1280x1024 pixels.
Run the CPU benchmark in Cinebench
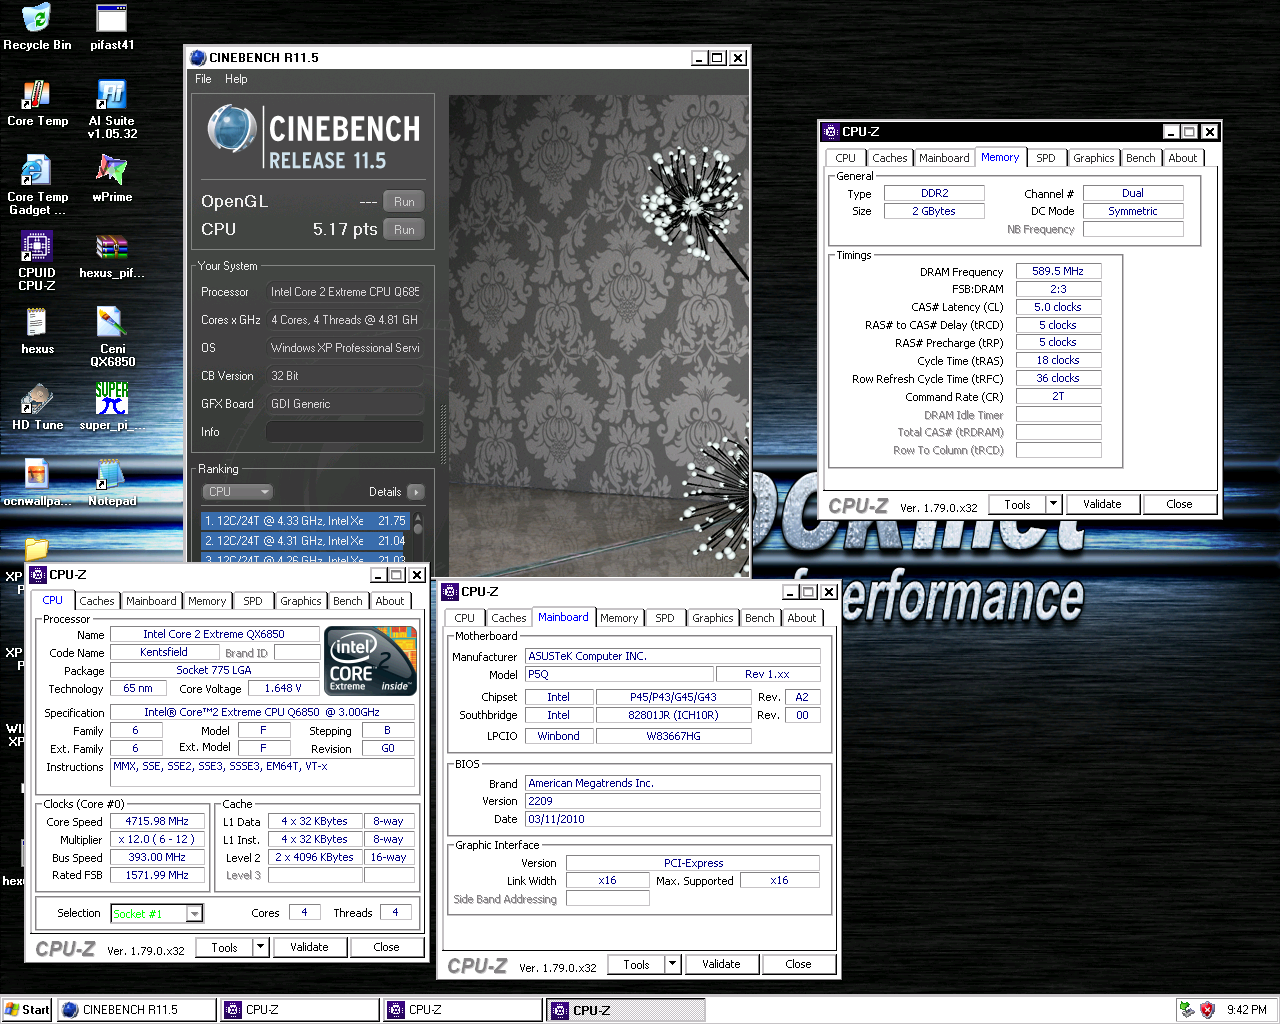click(x=404, y=230)
